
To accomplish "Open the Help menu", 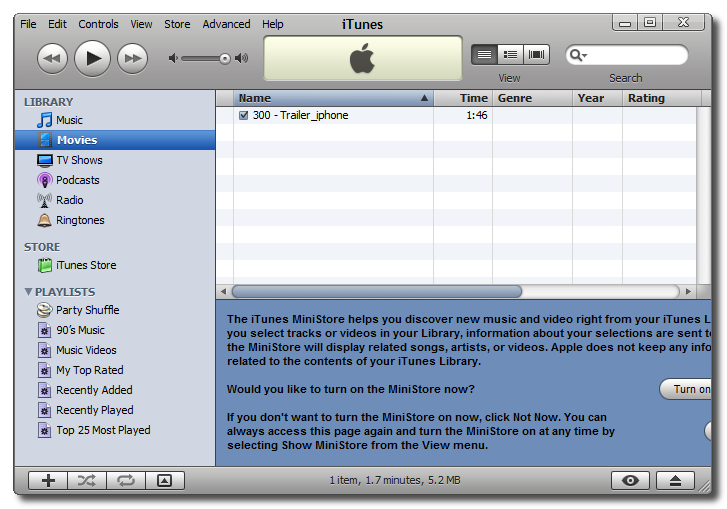I will [273, 24].
